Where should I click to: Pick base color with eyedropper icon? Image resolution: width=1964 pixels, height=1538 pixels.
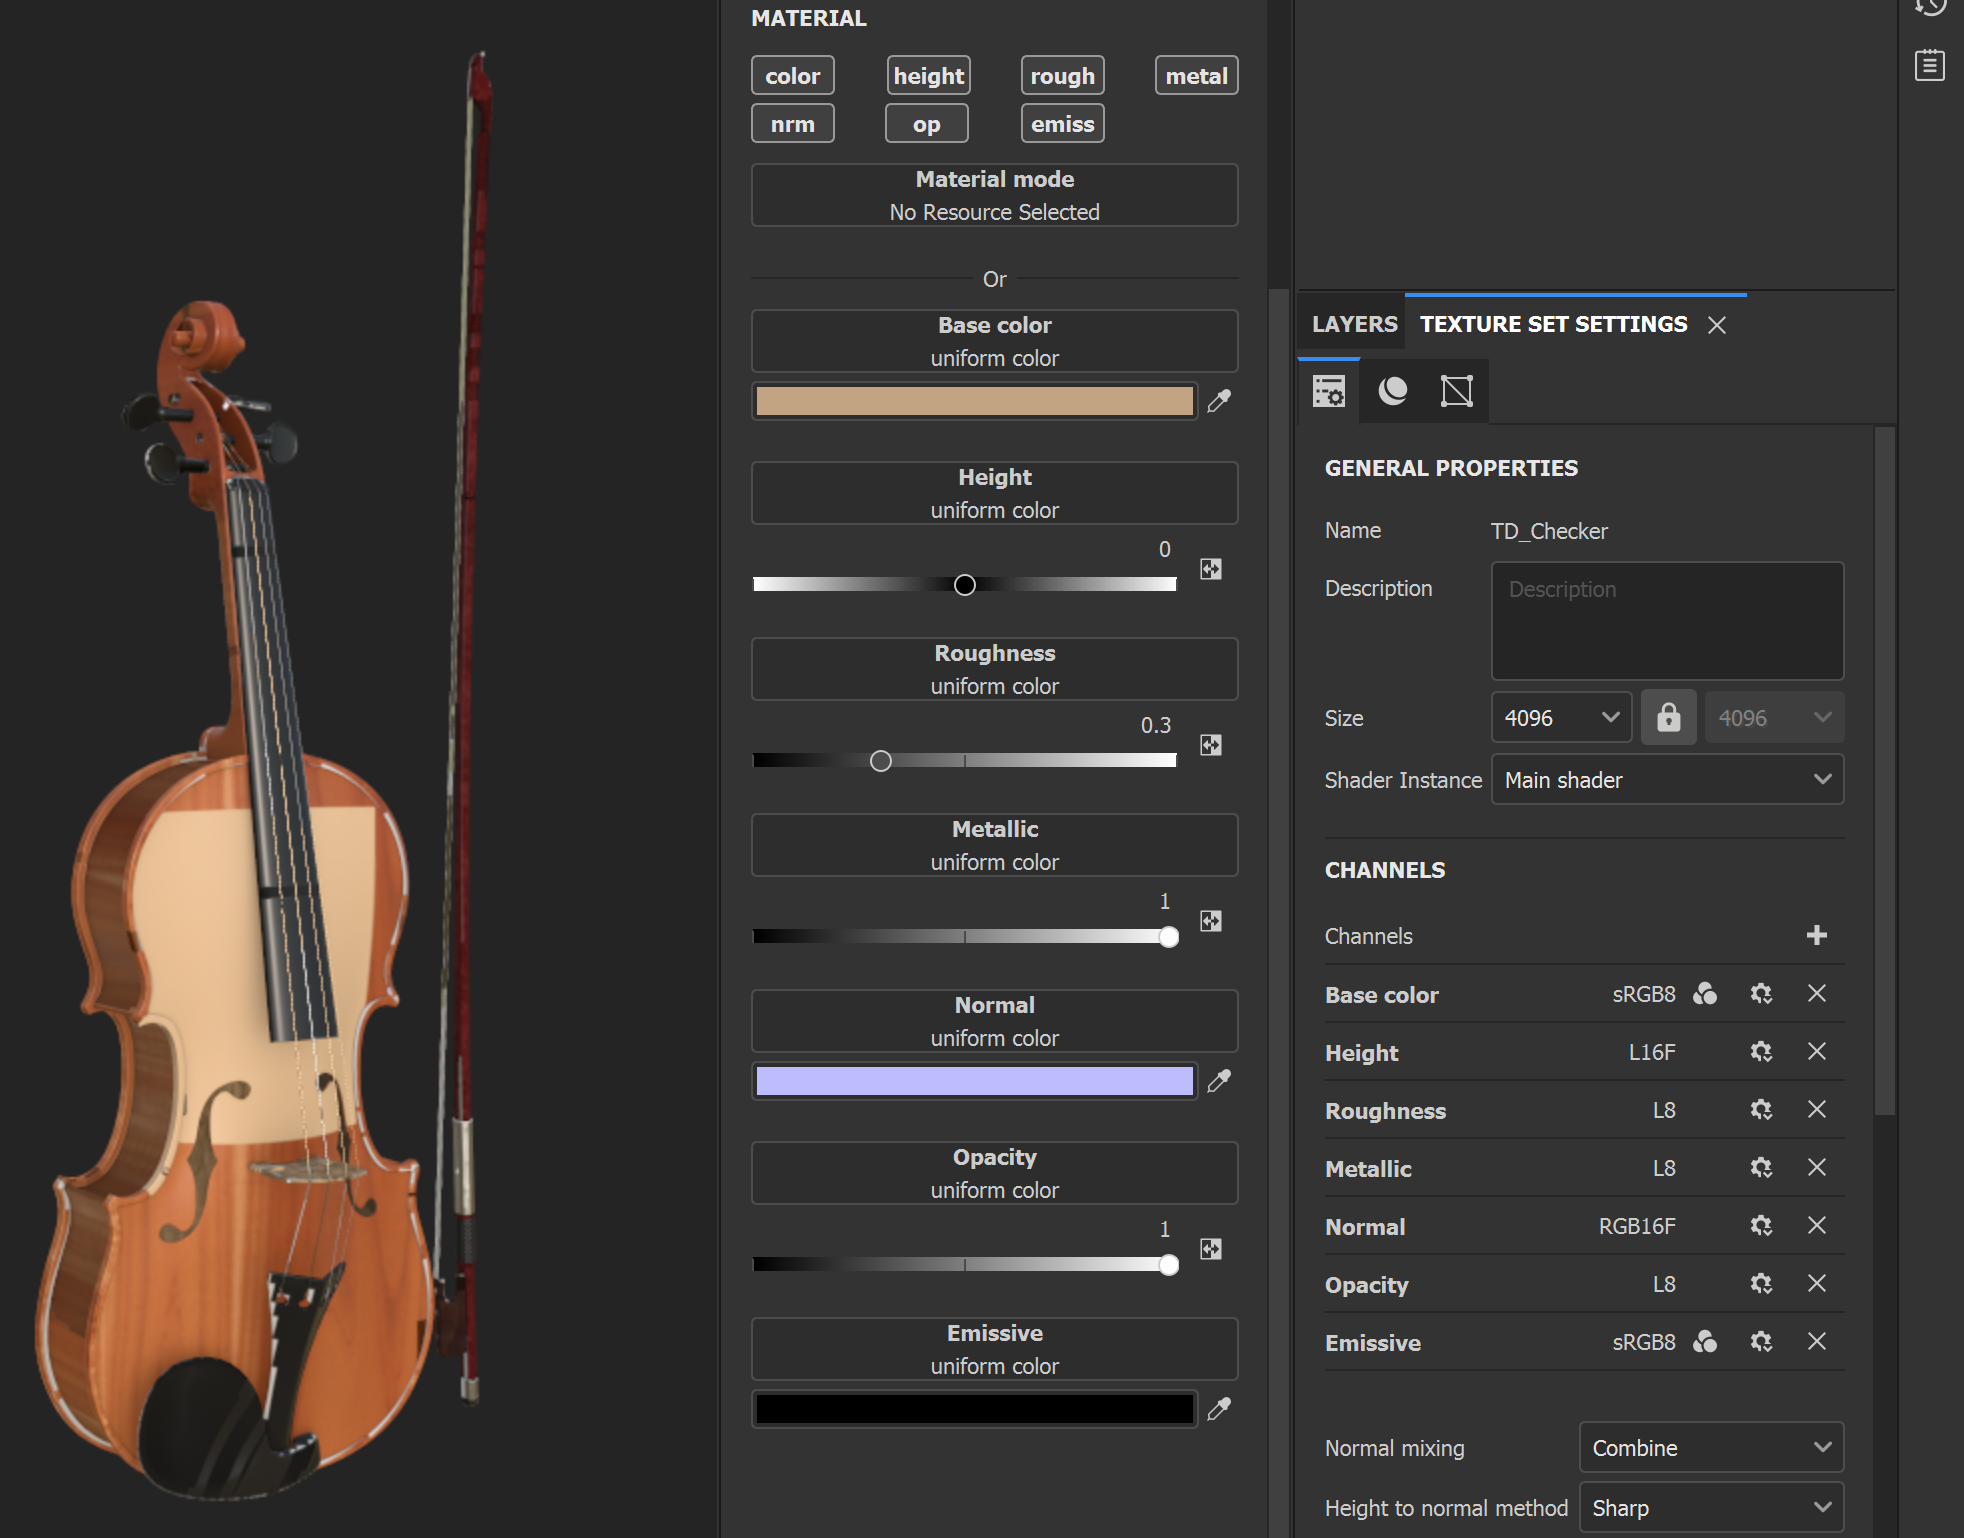pyautogui.click(x=1218, y=401)
